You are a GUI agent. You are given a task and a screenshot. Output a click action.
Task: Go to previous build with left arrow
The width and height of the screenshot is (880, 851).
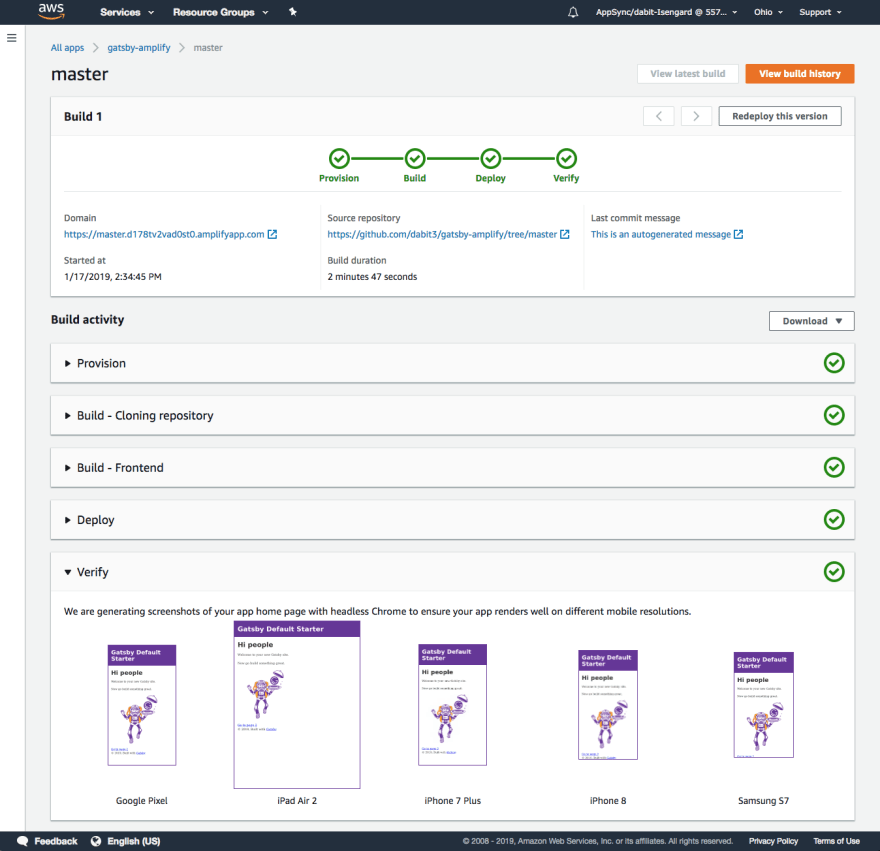tap(659, 116)
